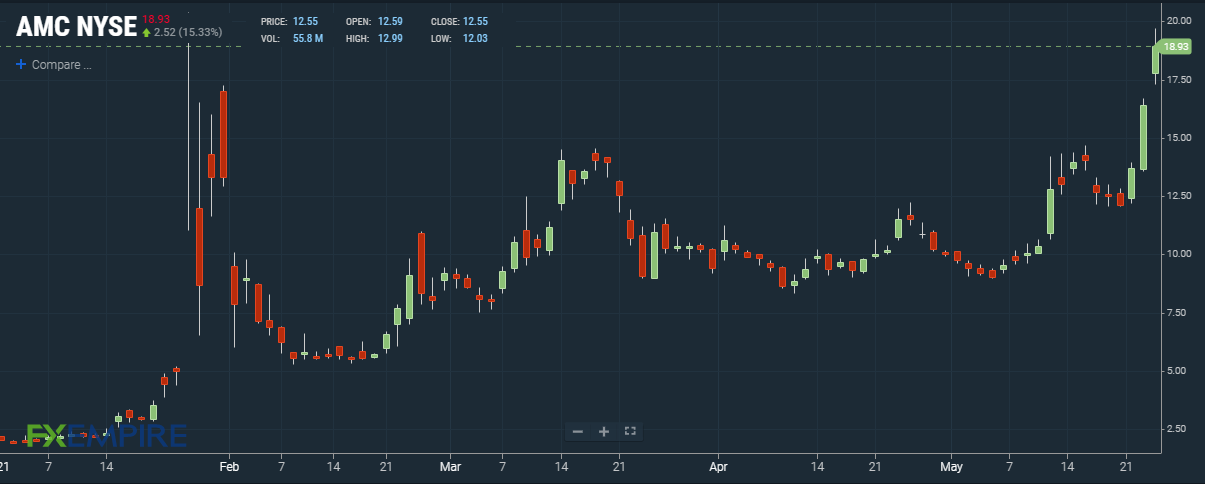
Task: Click the 2.50 price axis label
Action: click(1176, 429)
